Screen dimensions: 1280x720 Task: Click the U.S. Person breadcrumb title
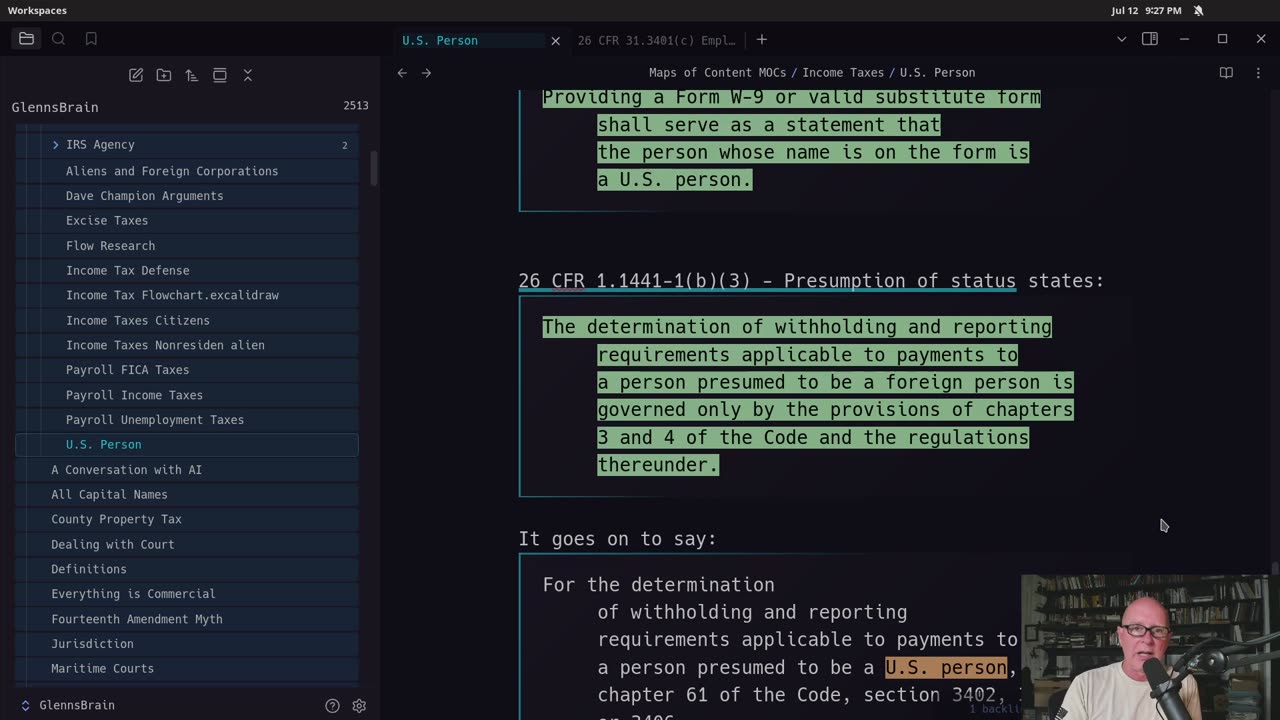coord(937,72)
